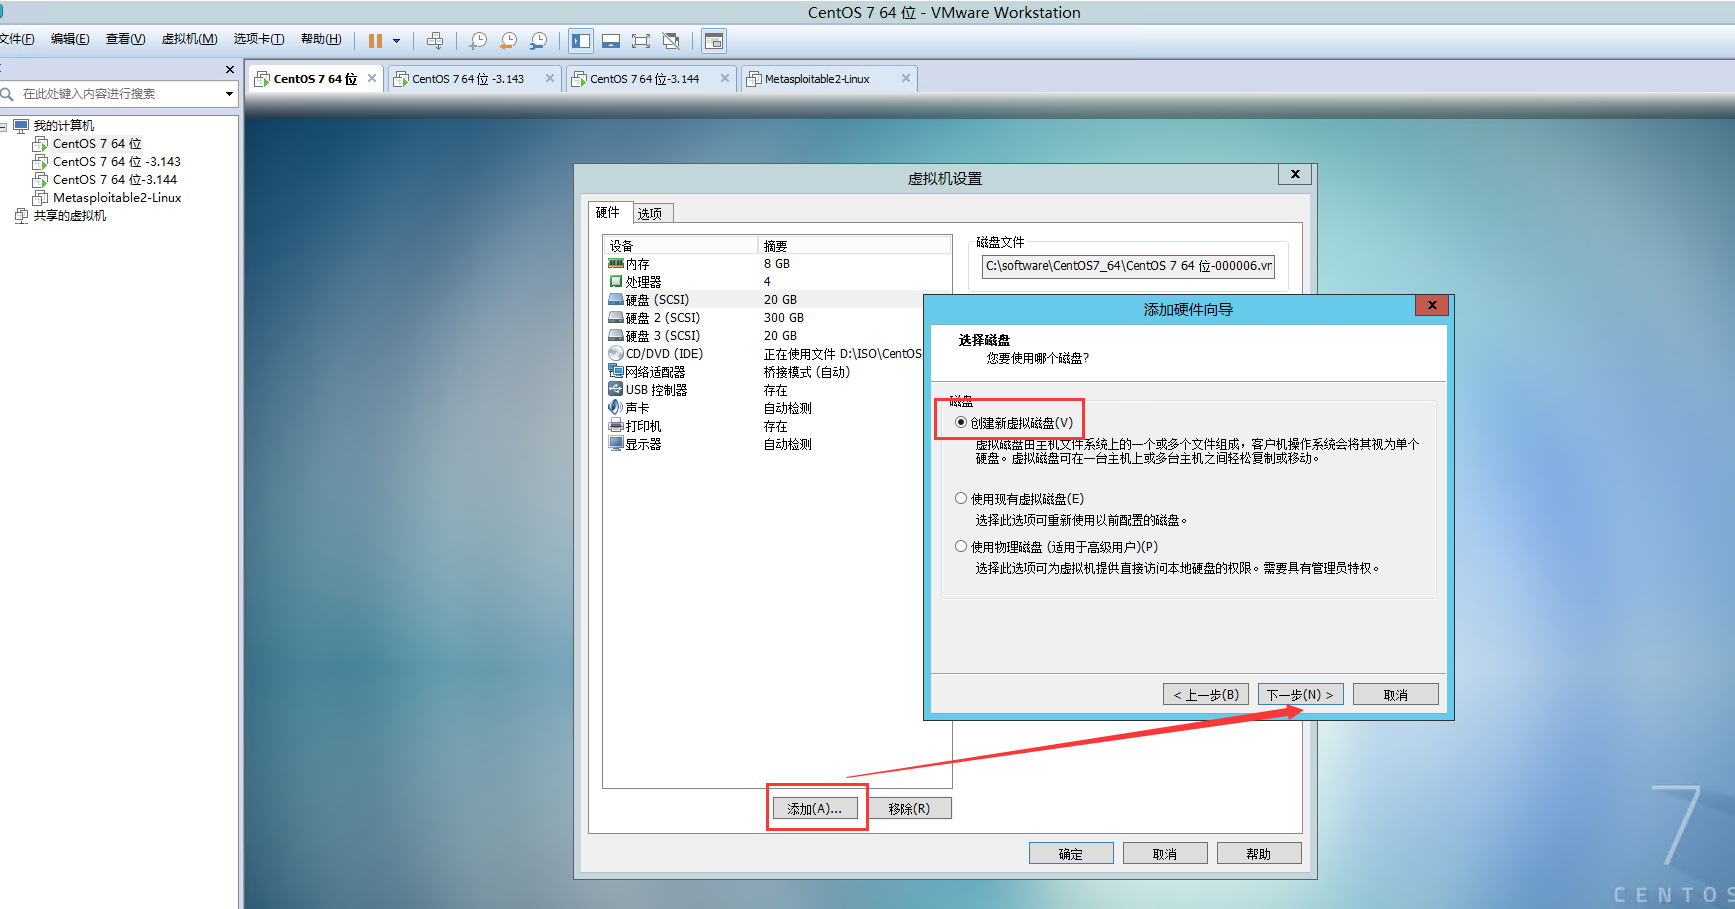Click 取消 in the hardware wizard
This screenshot has width=1735, height=909.
(1396, 694)
